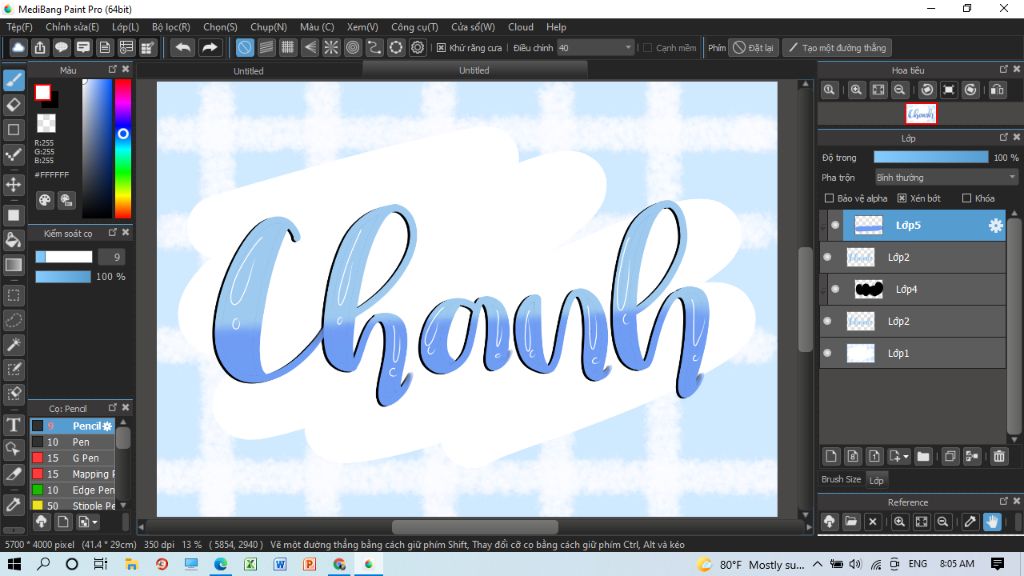This screenshot has width=1024, height=576.
Task: Show hidden icons chevron in system tray
Action: click(x=817, y=564)
